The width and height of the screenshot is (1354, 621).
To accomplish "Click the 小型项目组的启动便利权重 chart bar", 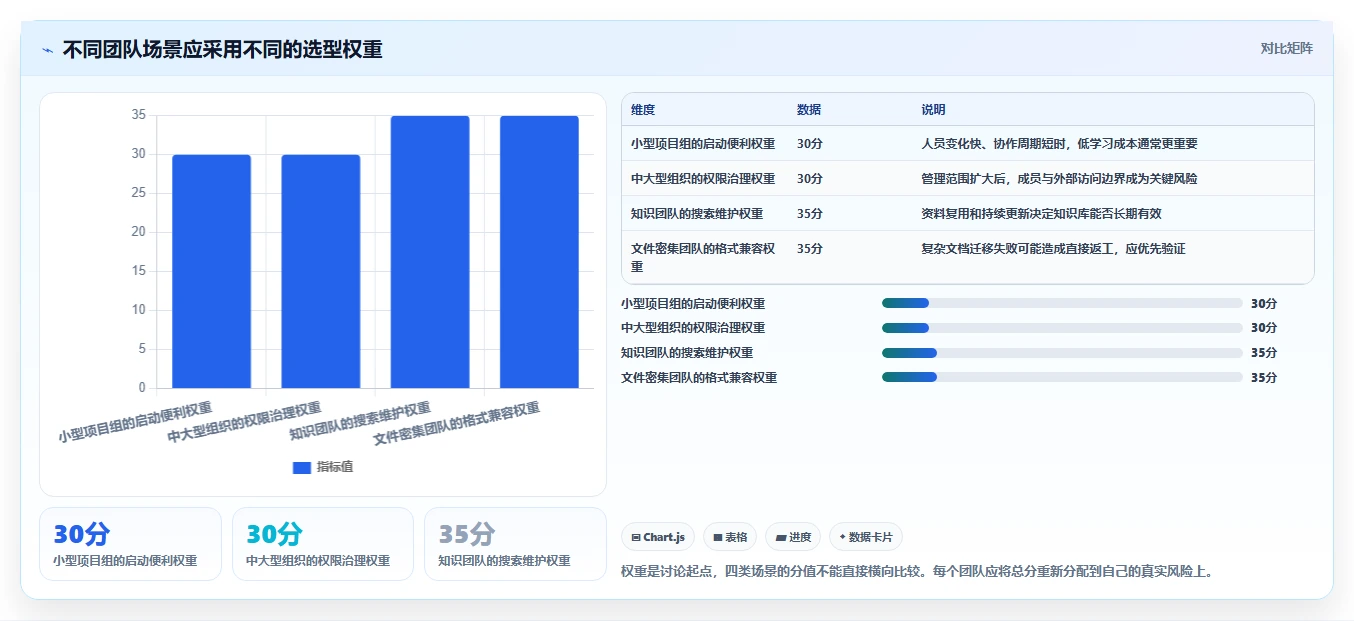I will click(x=211, y=271).
